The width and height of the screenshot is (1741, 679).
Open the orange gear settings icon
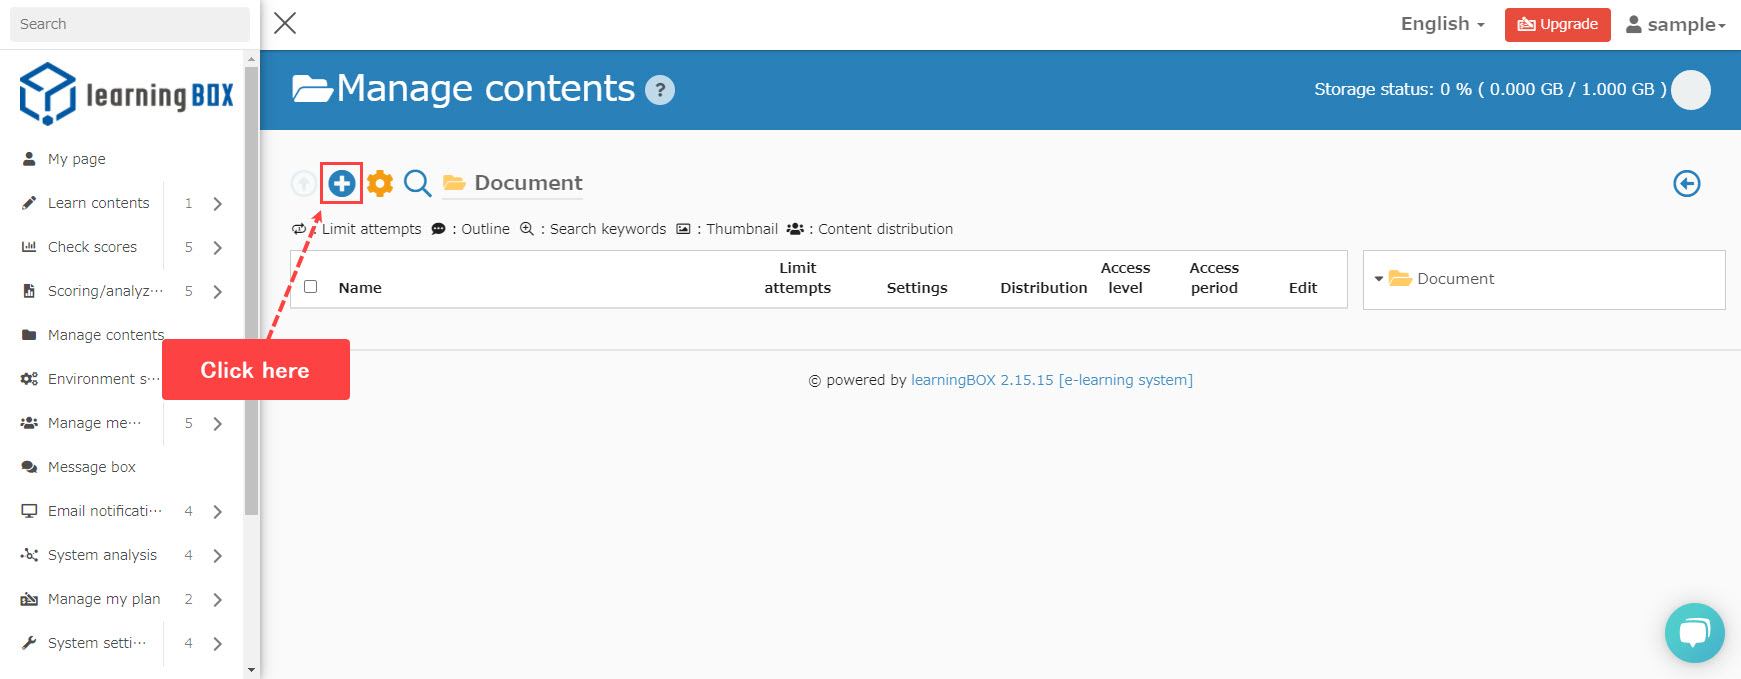point(380,183)
